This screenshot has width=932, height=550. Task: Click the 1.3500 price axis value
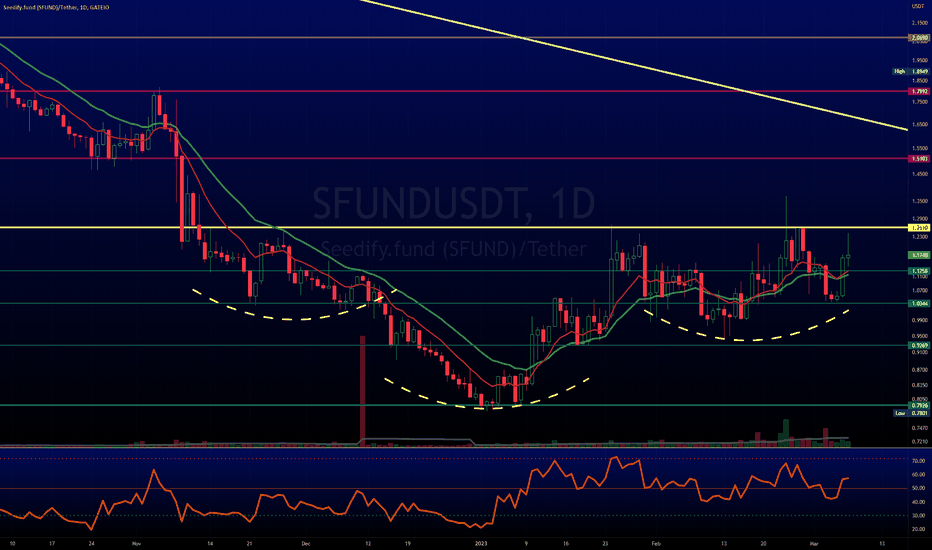919,201
